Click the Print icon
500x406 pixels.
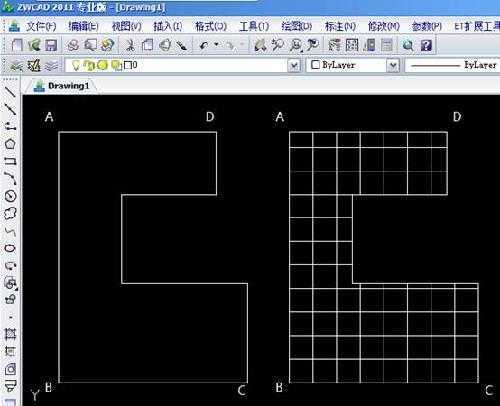click(x=73, y=45)
